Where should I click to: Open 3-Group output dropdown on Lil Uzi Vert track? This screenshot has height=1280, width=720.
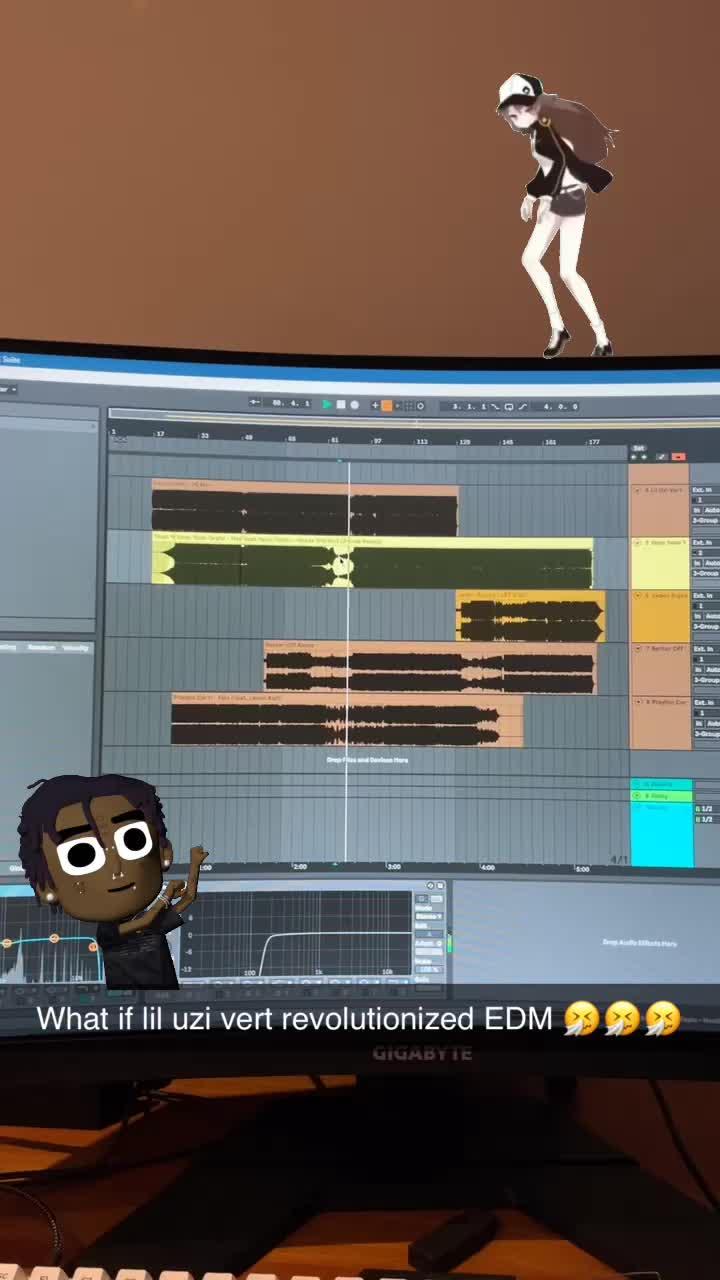[706, 521]
